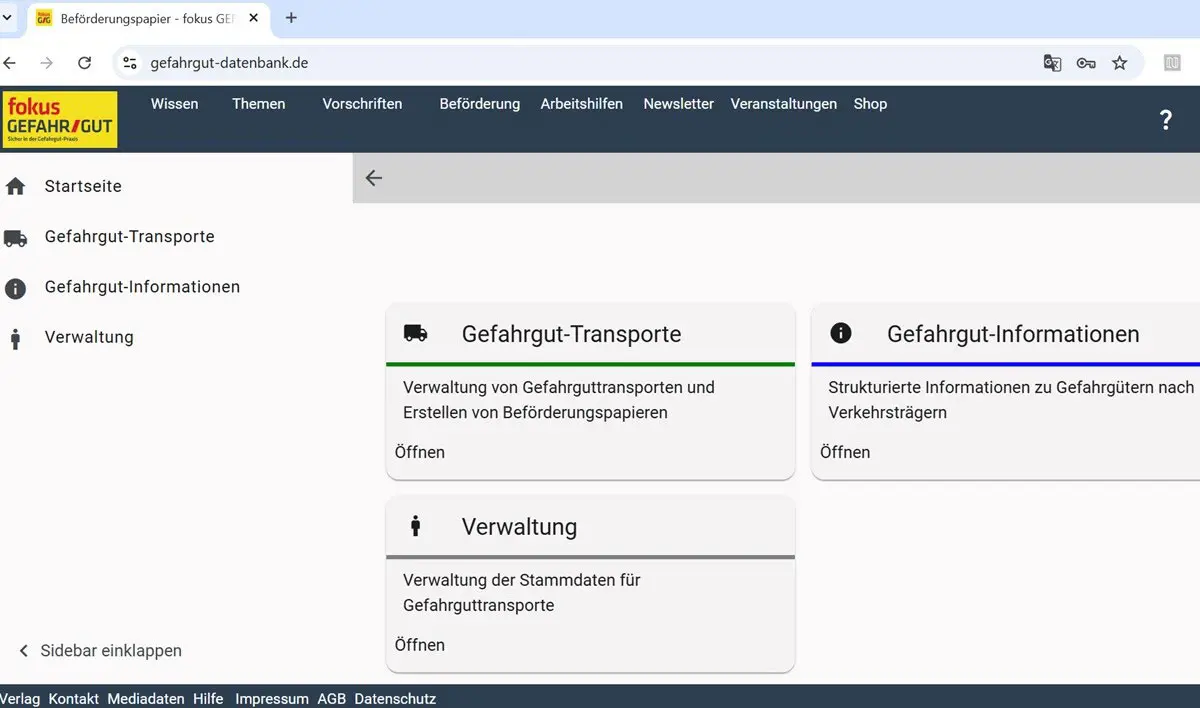Bookmark the page using the star icon
Image resolution: width=1200 pixels, height=708 pixels.
point(1120,62)
